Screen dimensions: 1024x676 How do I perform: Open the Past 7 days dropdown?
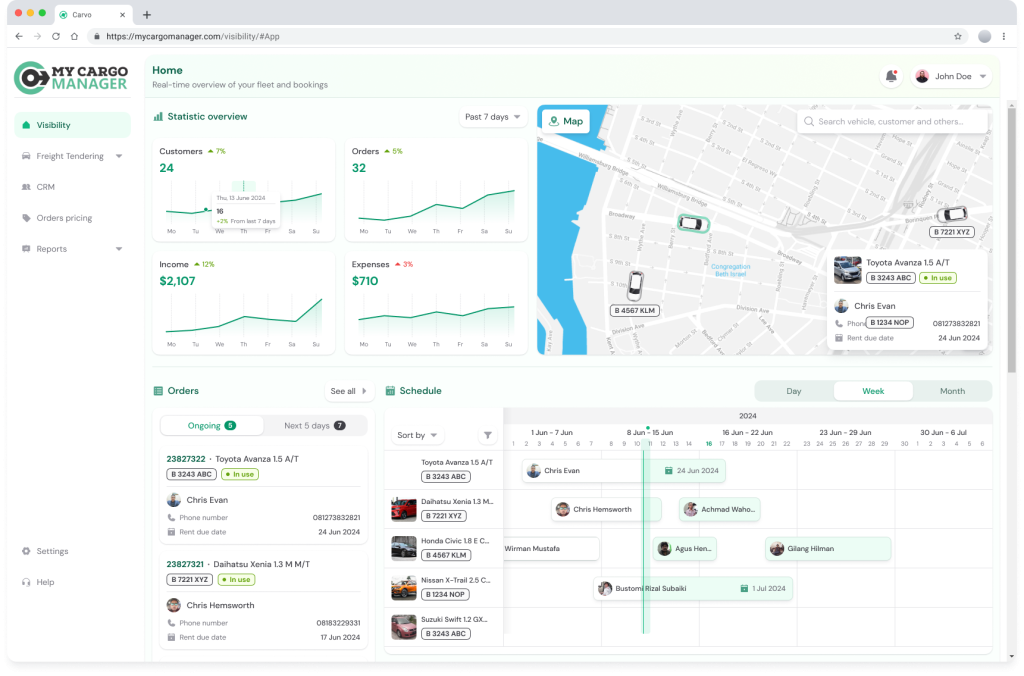click(493, 117)
